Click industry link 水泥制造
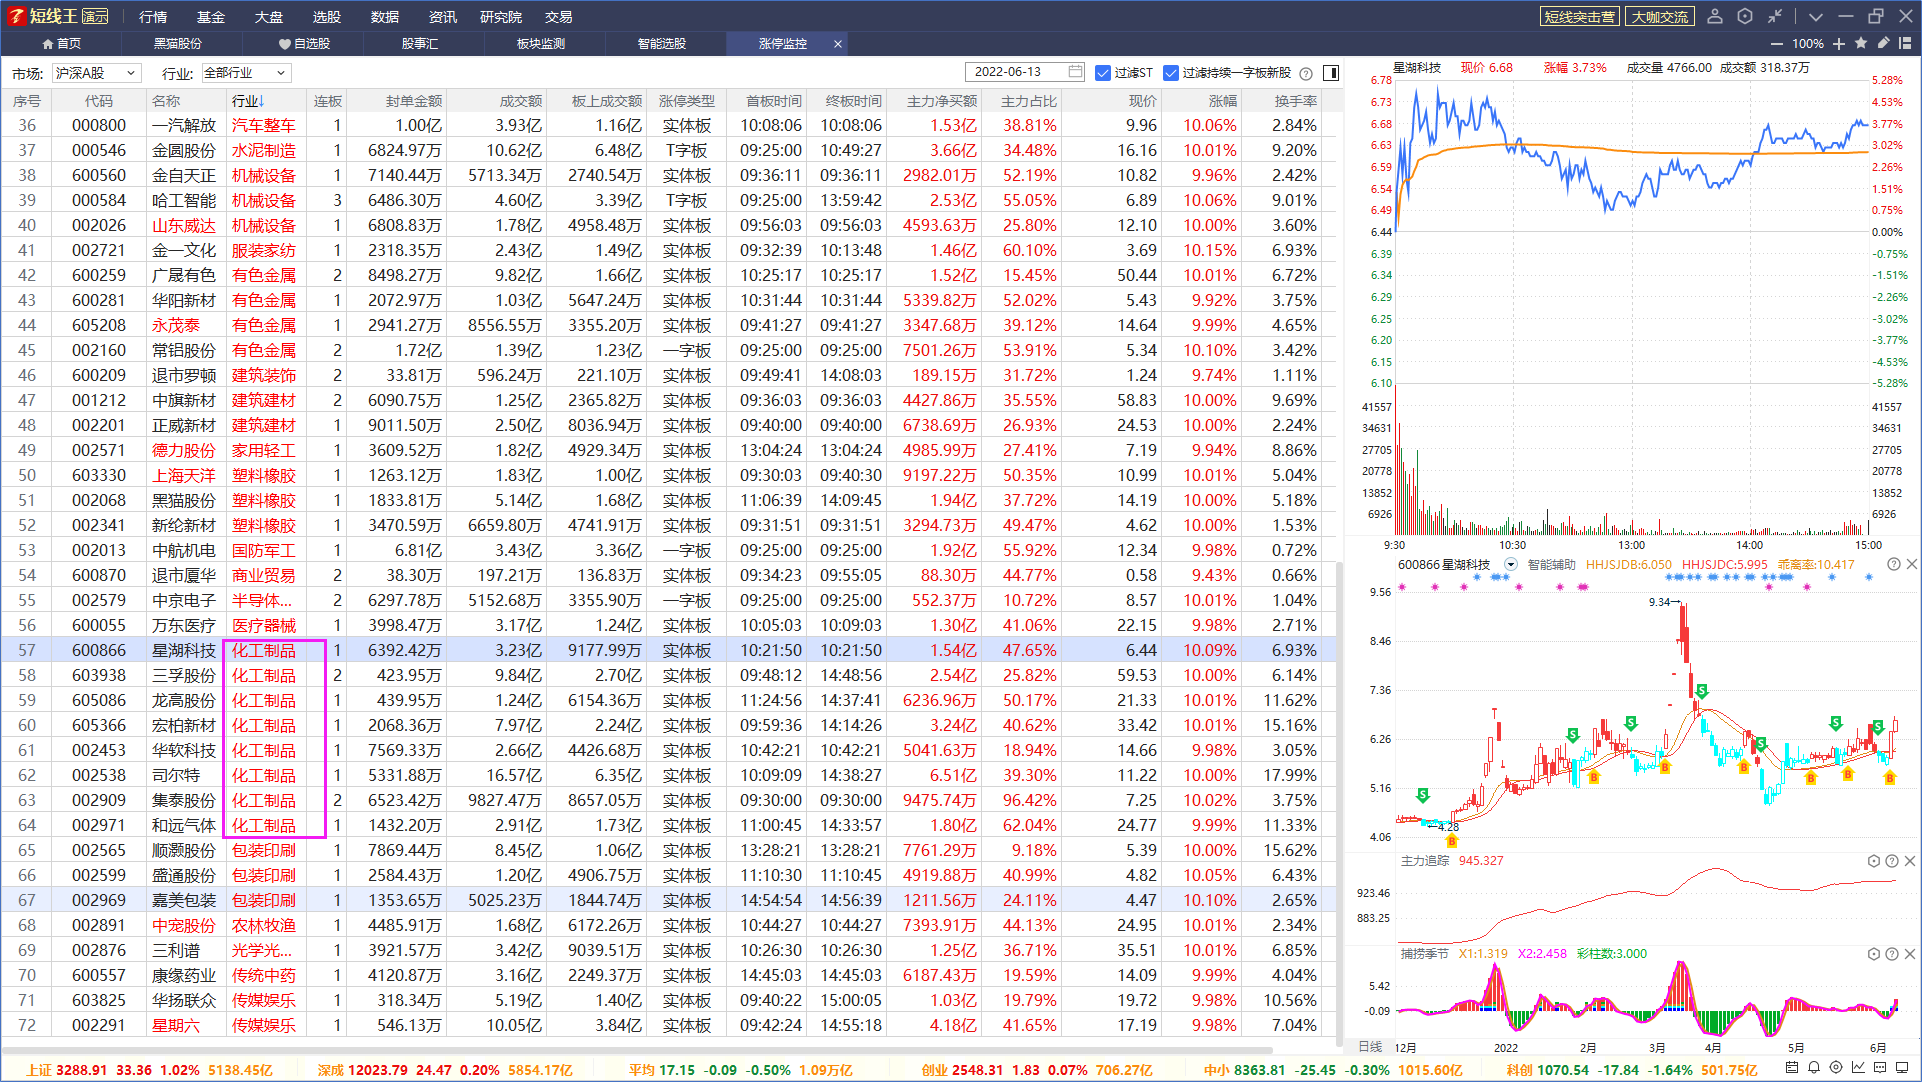The width and height of the screenshot is (1922, 1082). (x=264, y=150)
